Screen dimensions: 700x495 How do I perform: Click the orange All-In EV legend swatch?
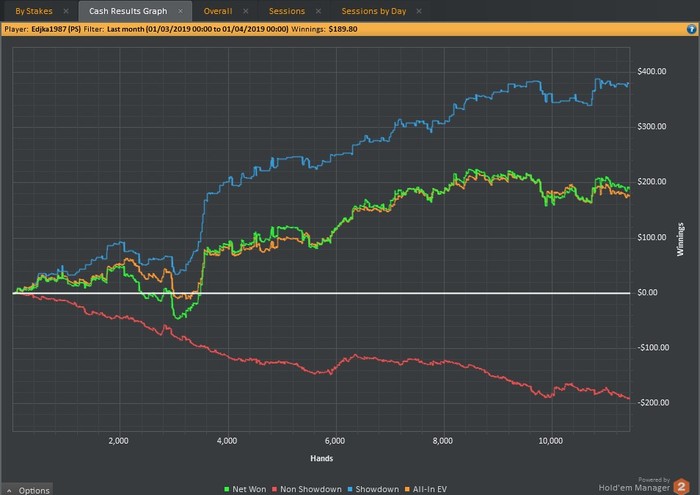(x=407, y=489)
